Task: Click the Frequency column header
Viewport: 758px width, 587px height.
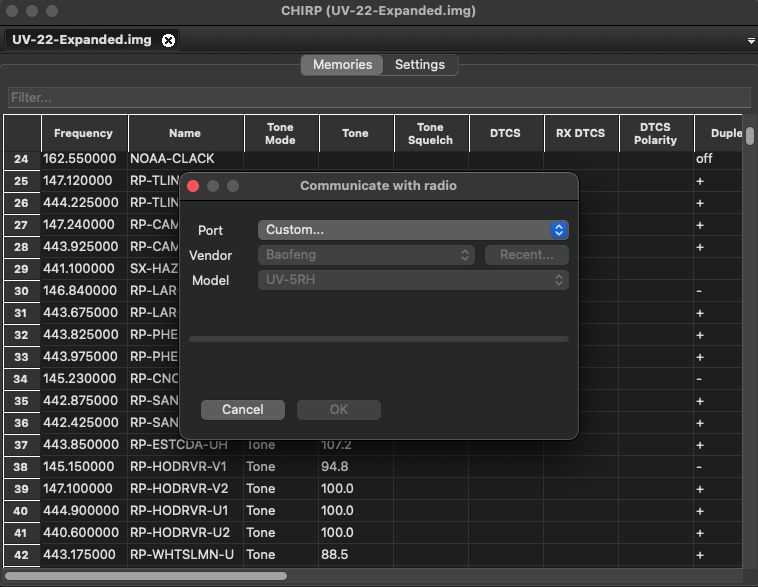Action: click(84, 133)
